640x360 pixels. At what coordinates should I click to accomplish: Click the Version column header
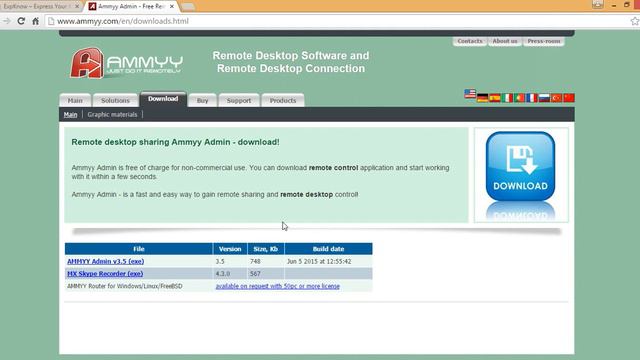click(230, 249)
